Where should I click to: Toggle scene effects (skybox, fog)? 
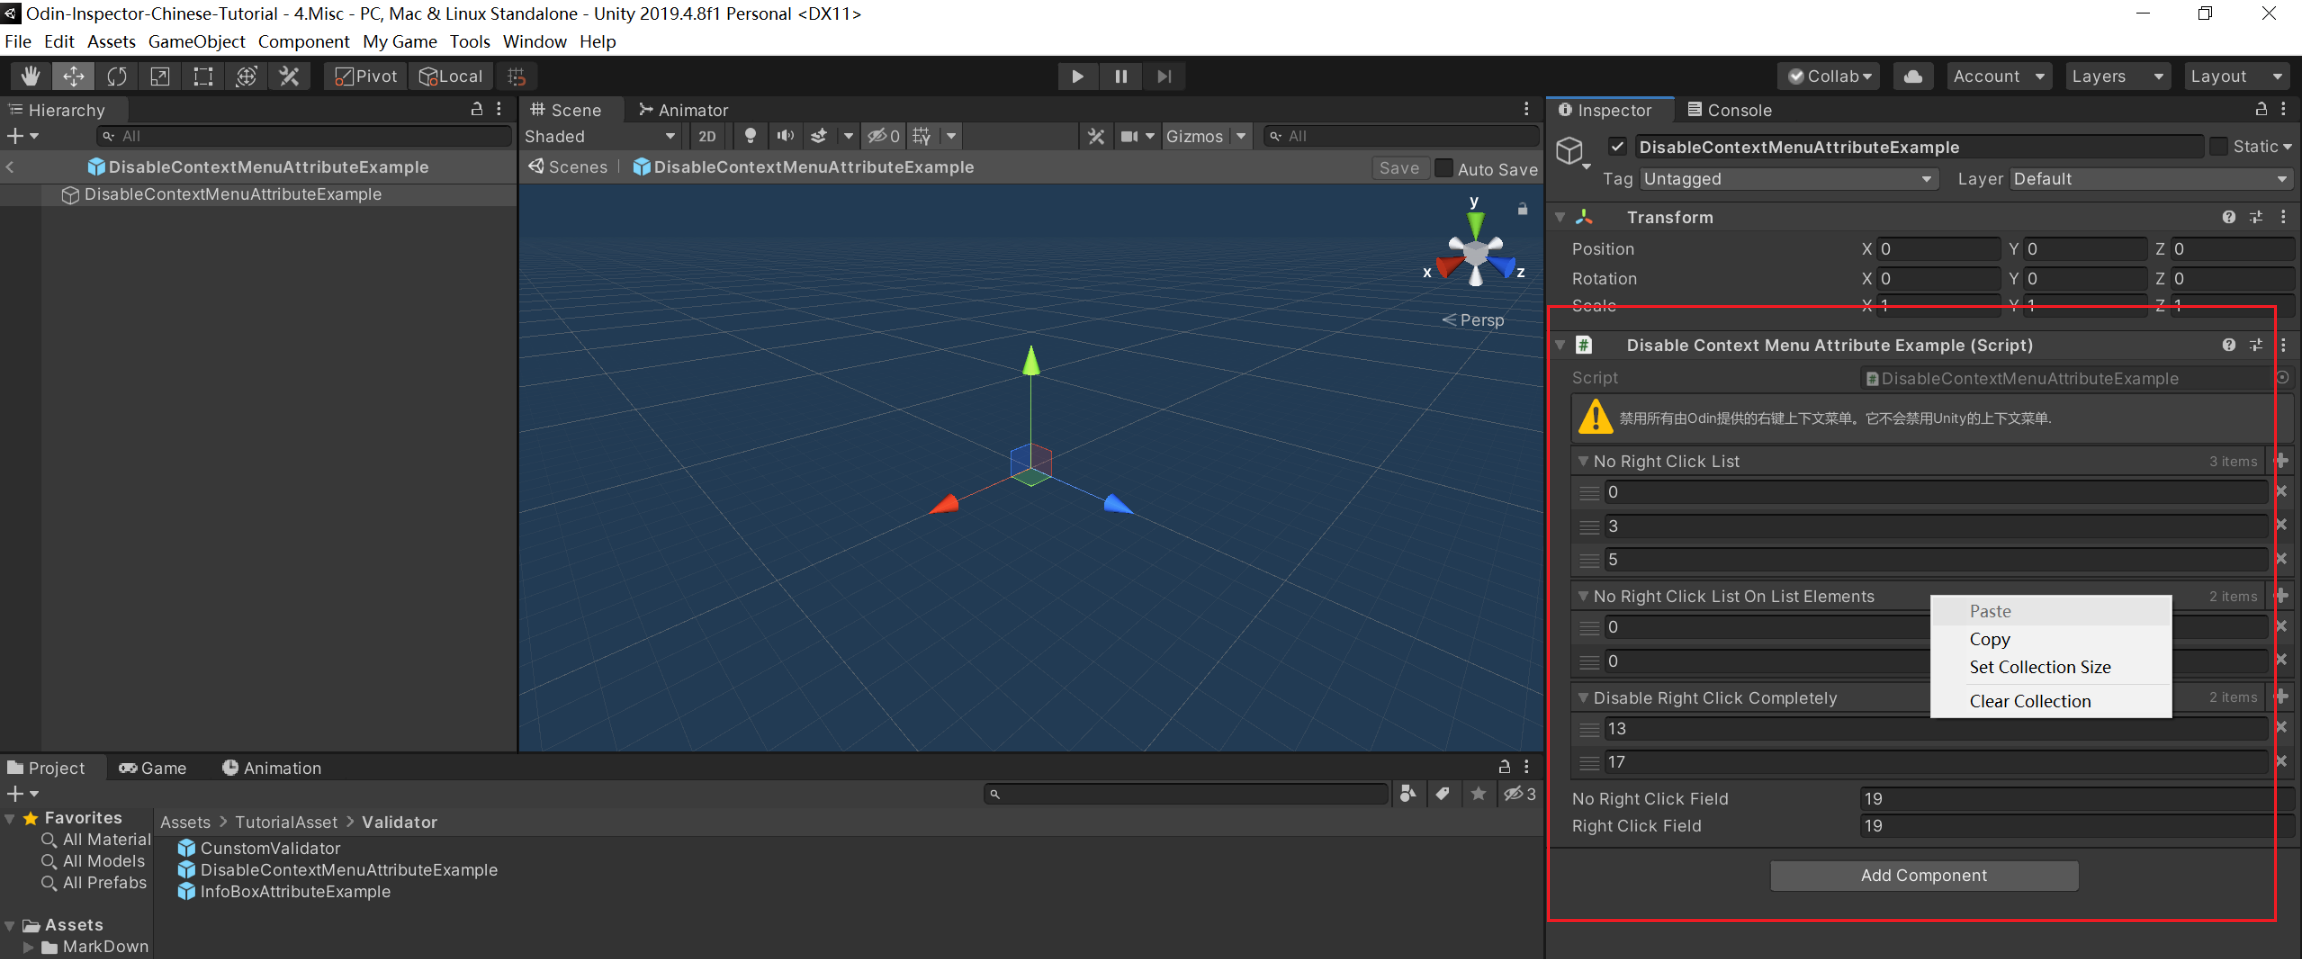tap(819, 136)
